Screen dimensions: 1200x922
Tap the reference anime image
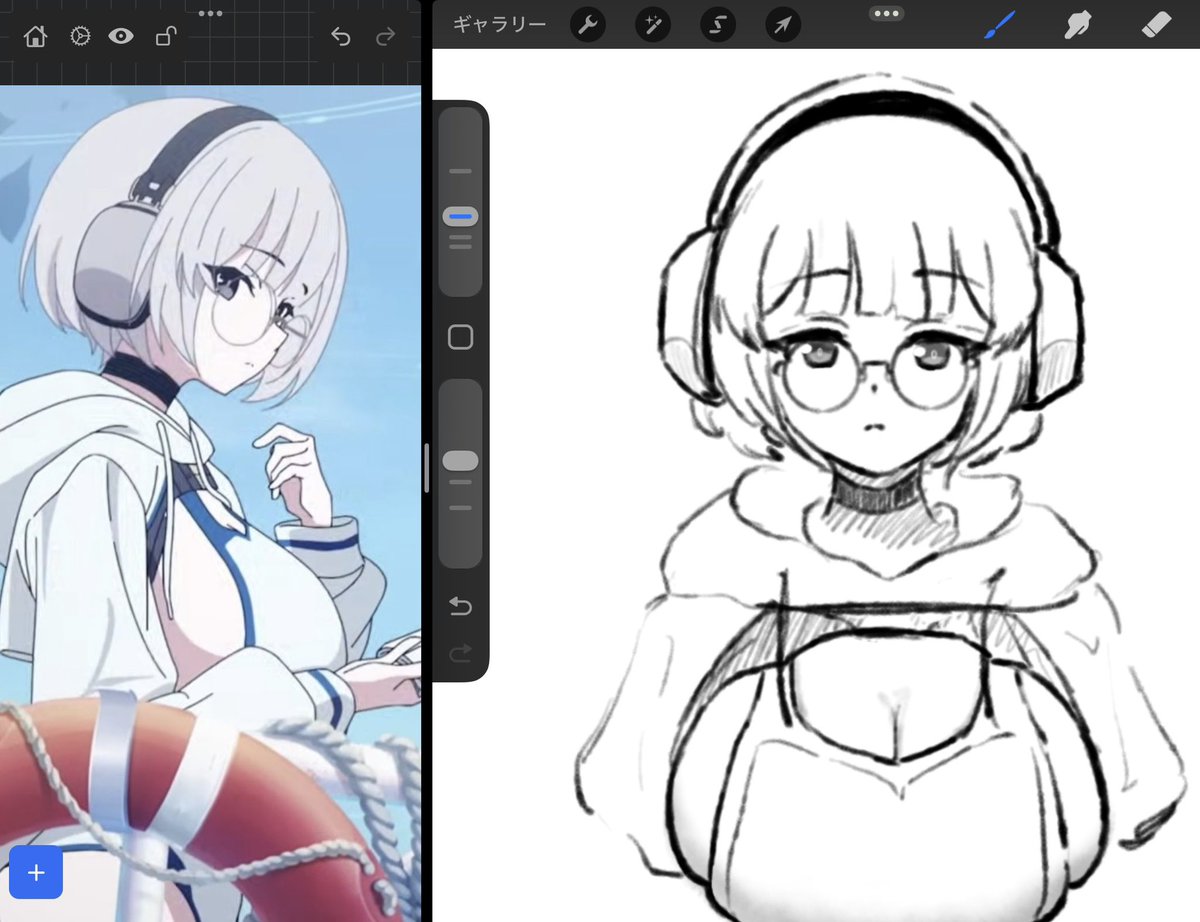[210, 503]
